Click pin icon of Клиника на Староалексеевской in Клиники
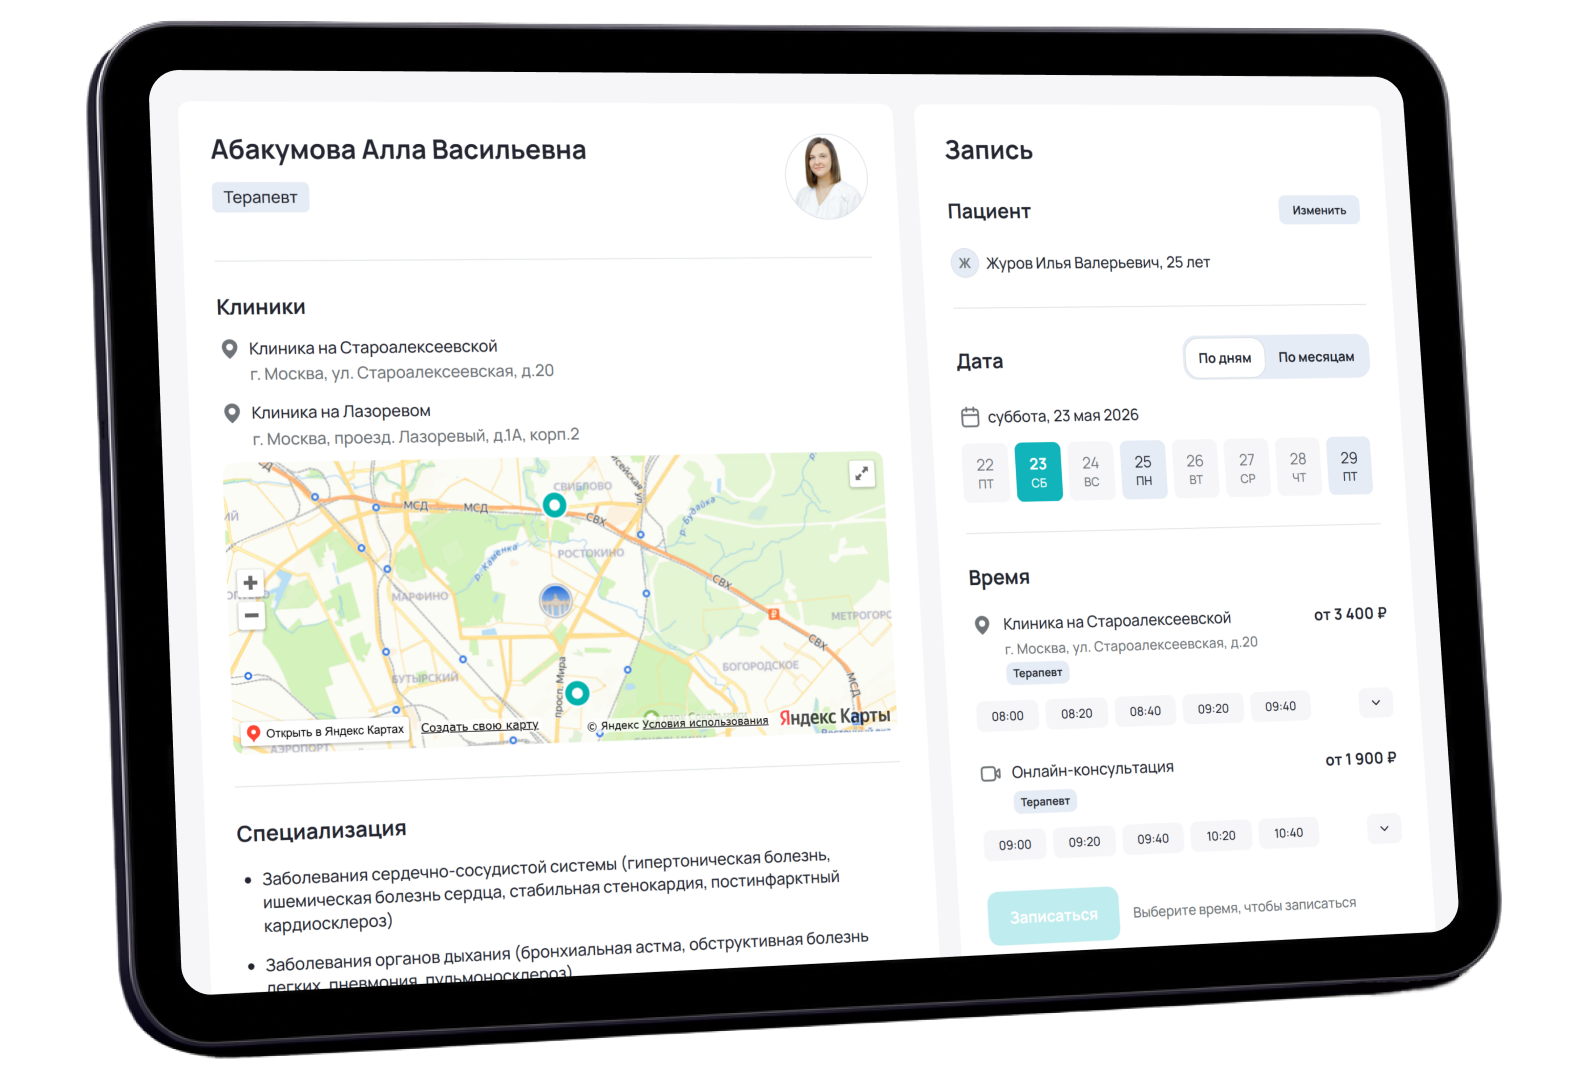Image resolution: width=1580 pixels, height=1080 pixels. click(x=229, y=349)
